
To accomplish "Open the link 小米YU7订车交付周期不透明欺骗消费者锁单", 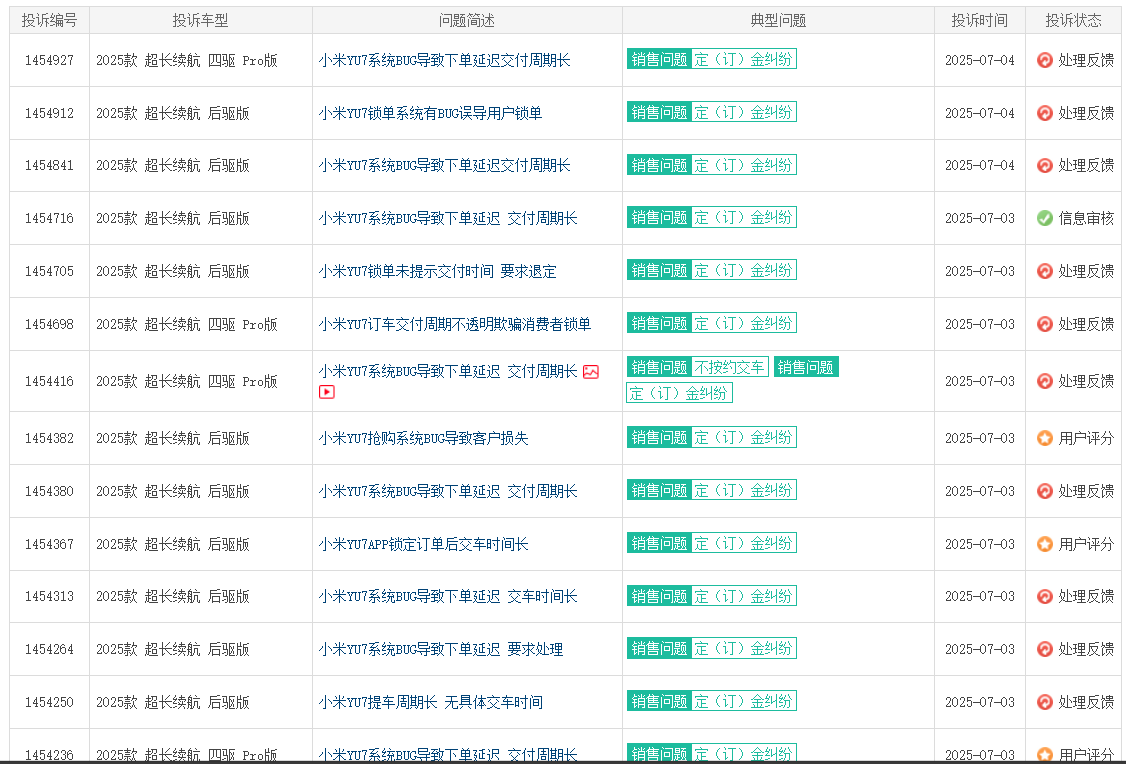I will coord(455,324).
